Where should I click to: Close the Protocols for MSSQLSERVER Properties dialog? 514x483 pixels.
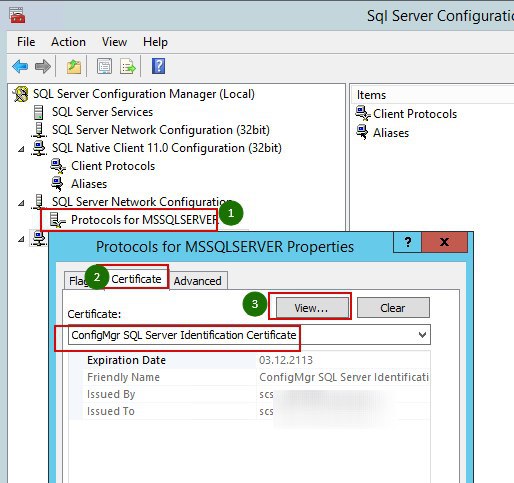click(444, 242)
